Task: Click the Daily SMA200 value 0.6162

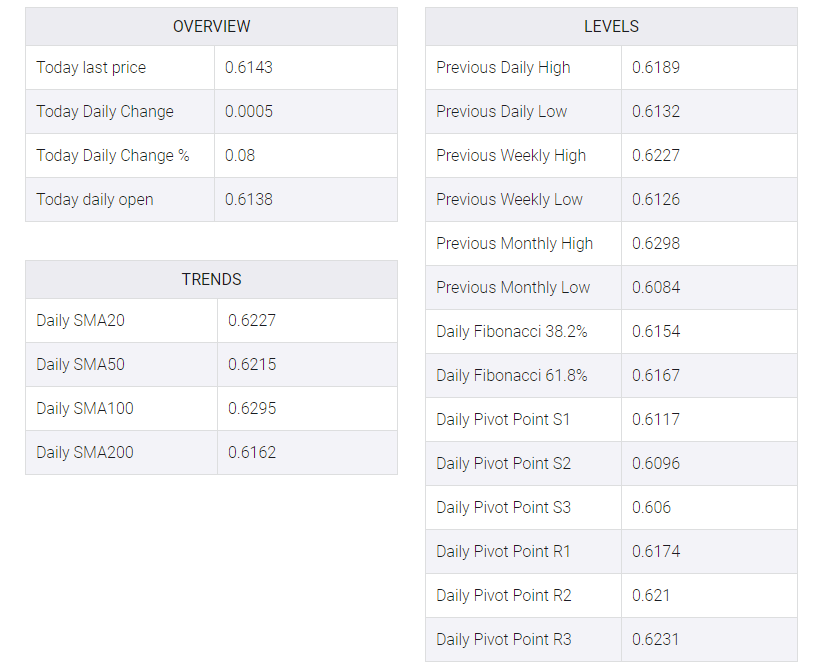Action: click(x=252, y=452)
